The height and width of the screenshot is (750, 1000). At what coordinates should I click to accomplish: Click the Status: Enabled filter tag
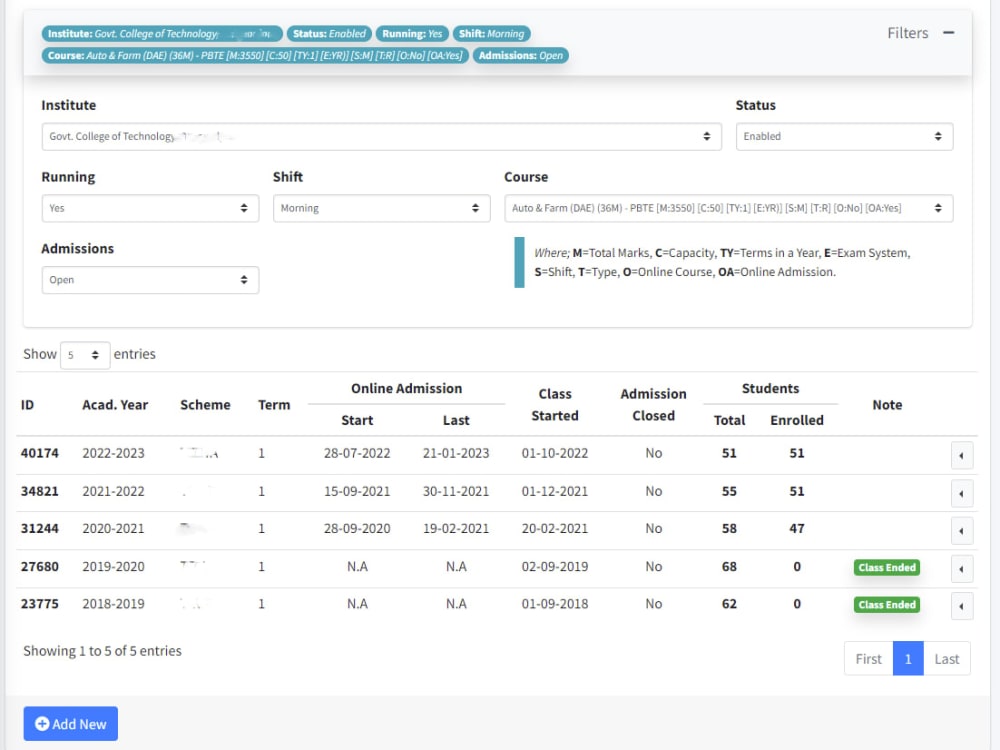coord(329,34)
